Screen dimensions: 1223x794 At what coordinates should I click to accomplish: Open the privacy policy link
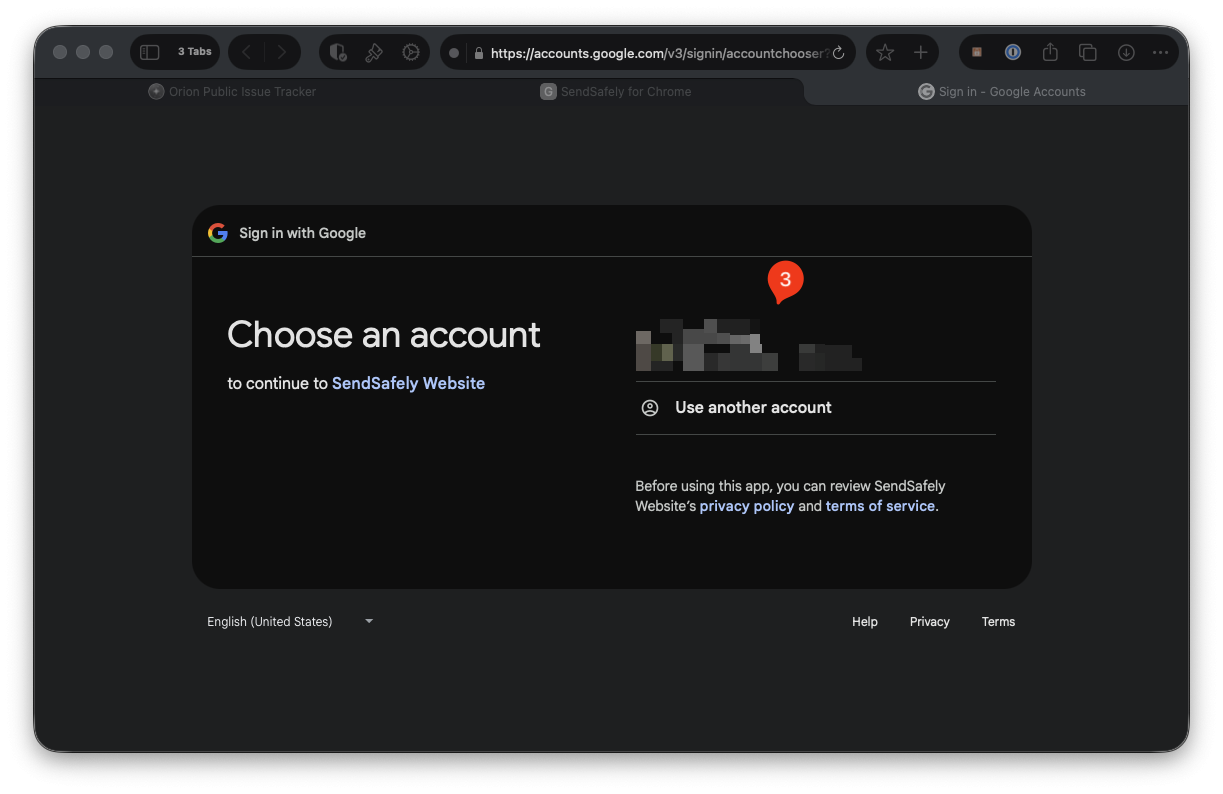(x=746, y=506)
